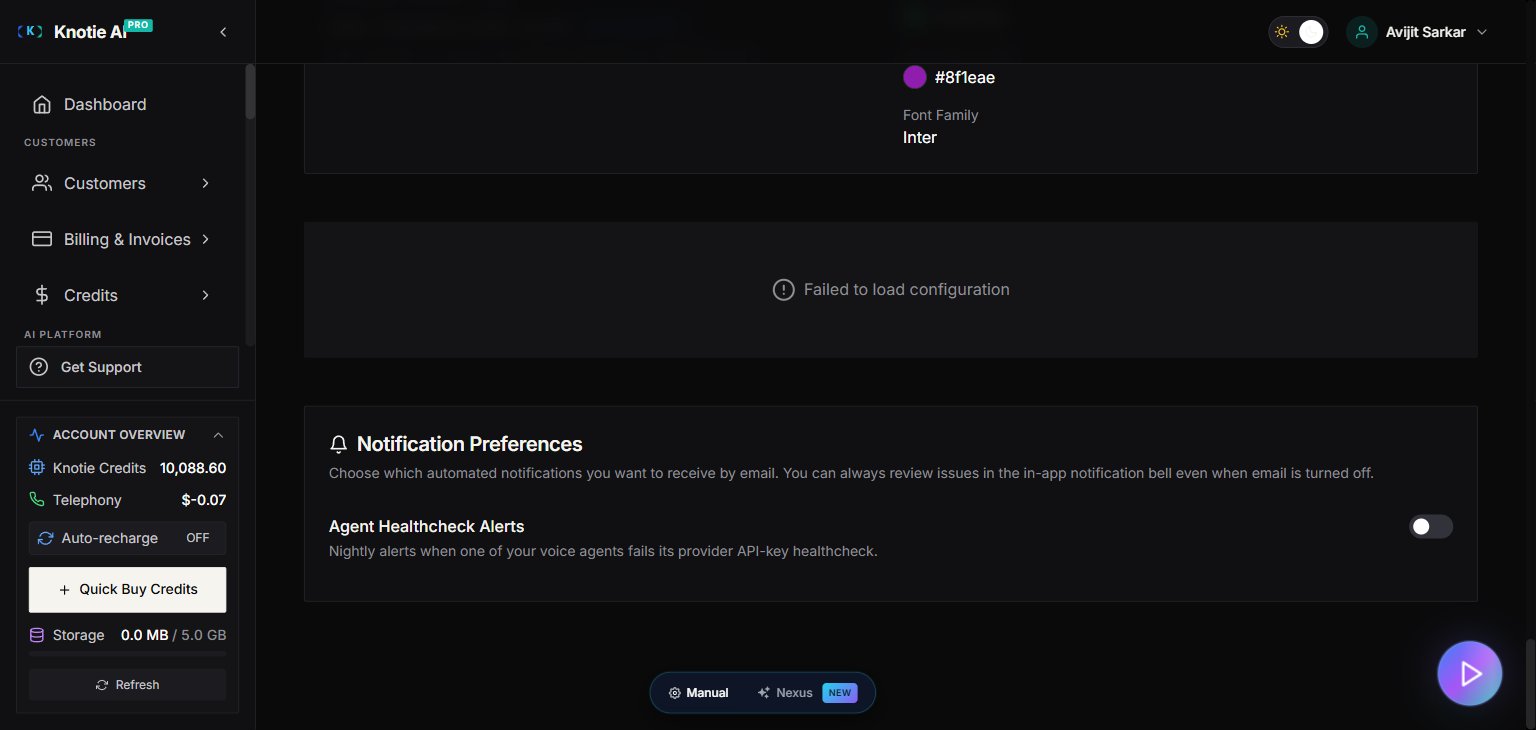Click the Get Support question mark icon
1536x730 pixels.
point(39,367)
